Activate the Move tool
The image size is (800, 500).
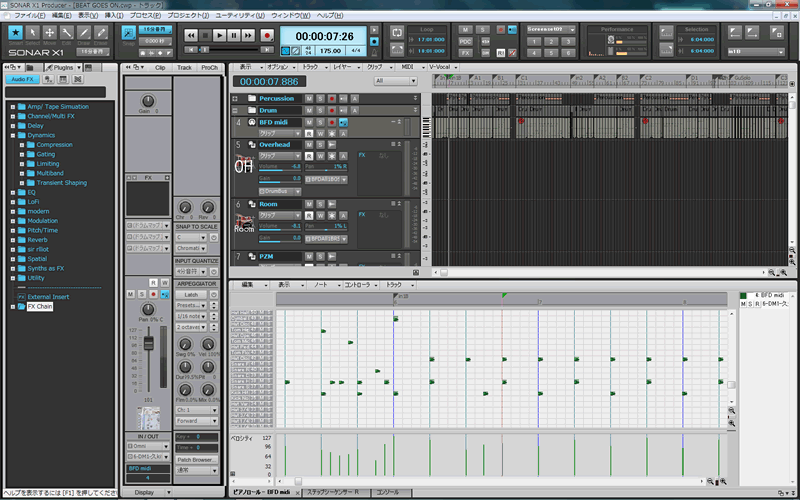point(49,33)
